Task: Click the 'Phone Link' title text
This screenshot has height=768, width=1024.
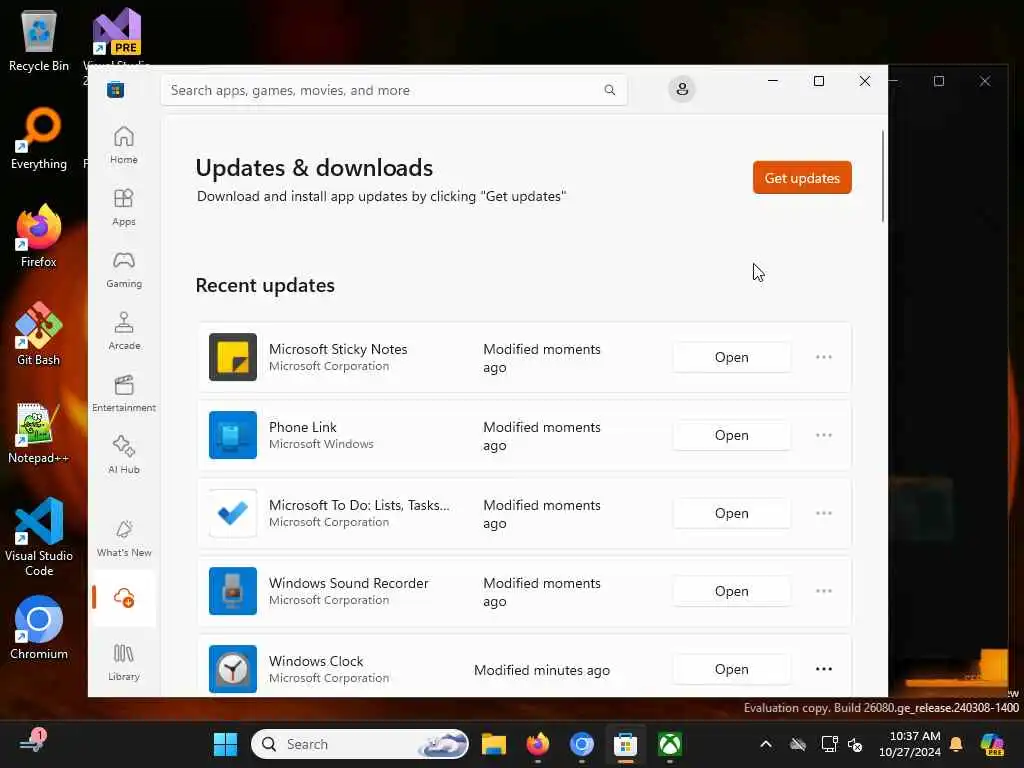Action: [302, 427]
